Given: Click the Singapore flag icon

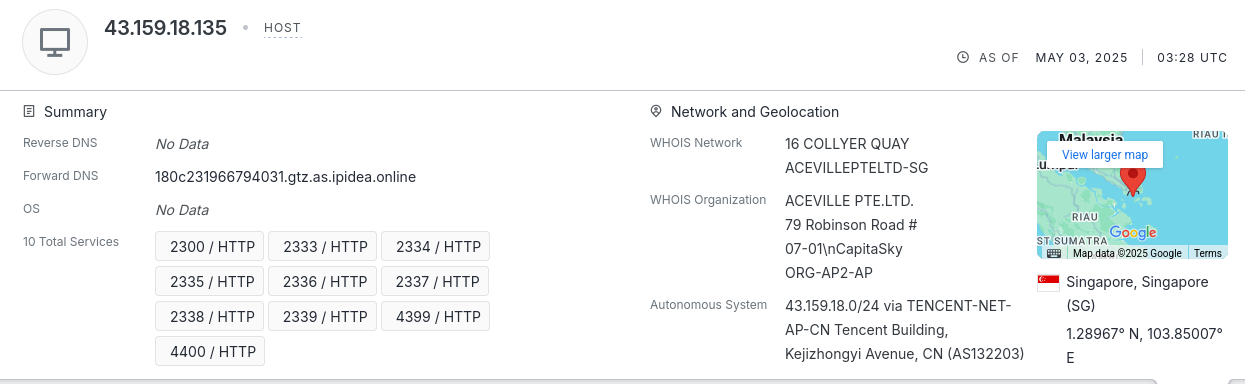Looking at the screenshot, I should pos(1048,283).
